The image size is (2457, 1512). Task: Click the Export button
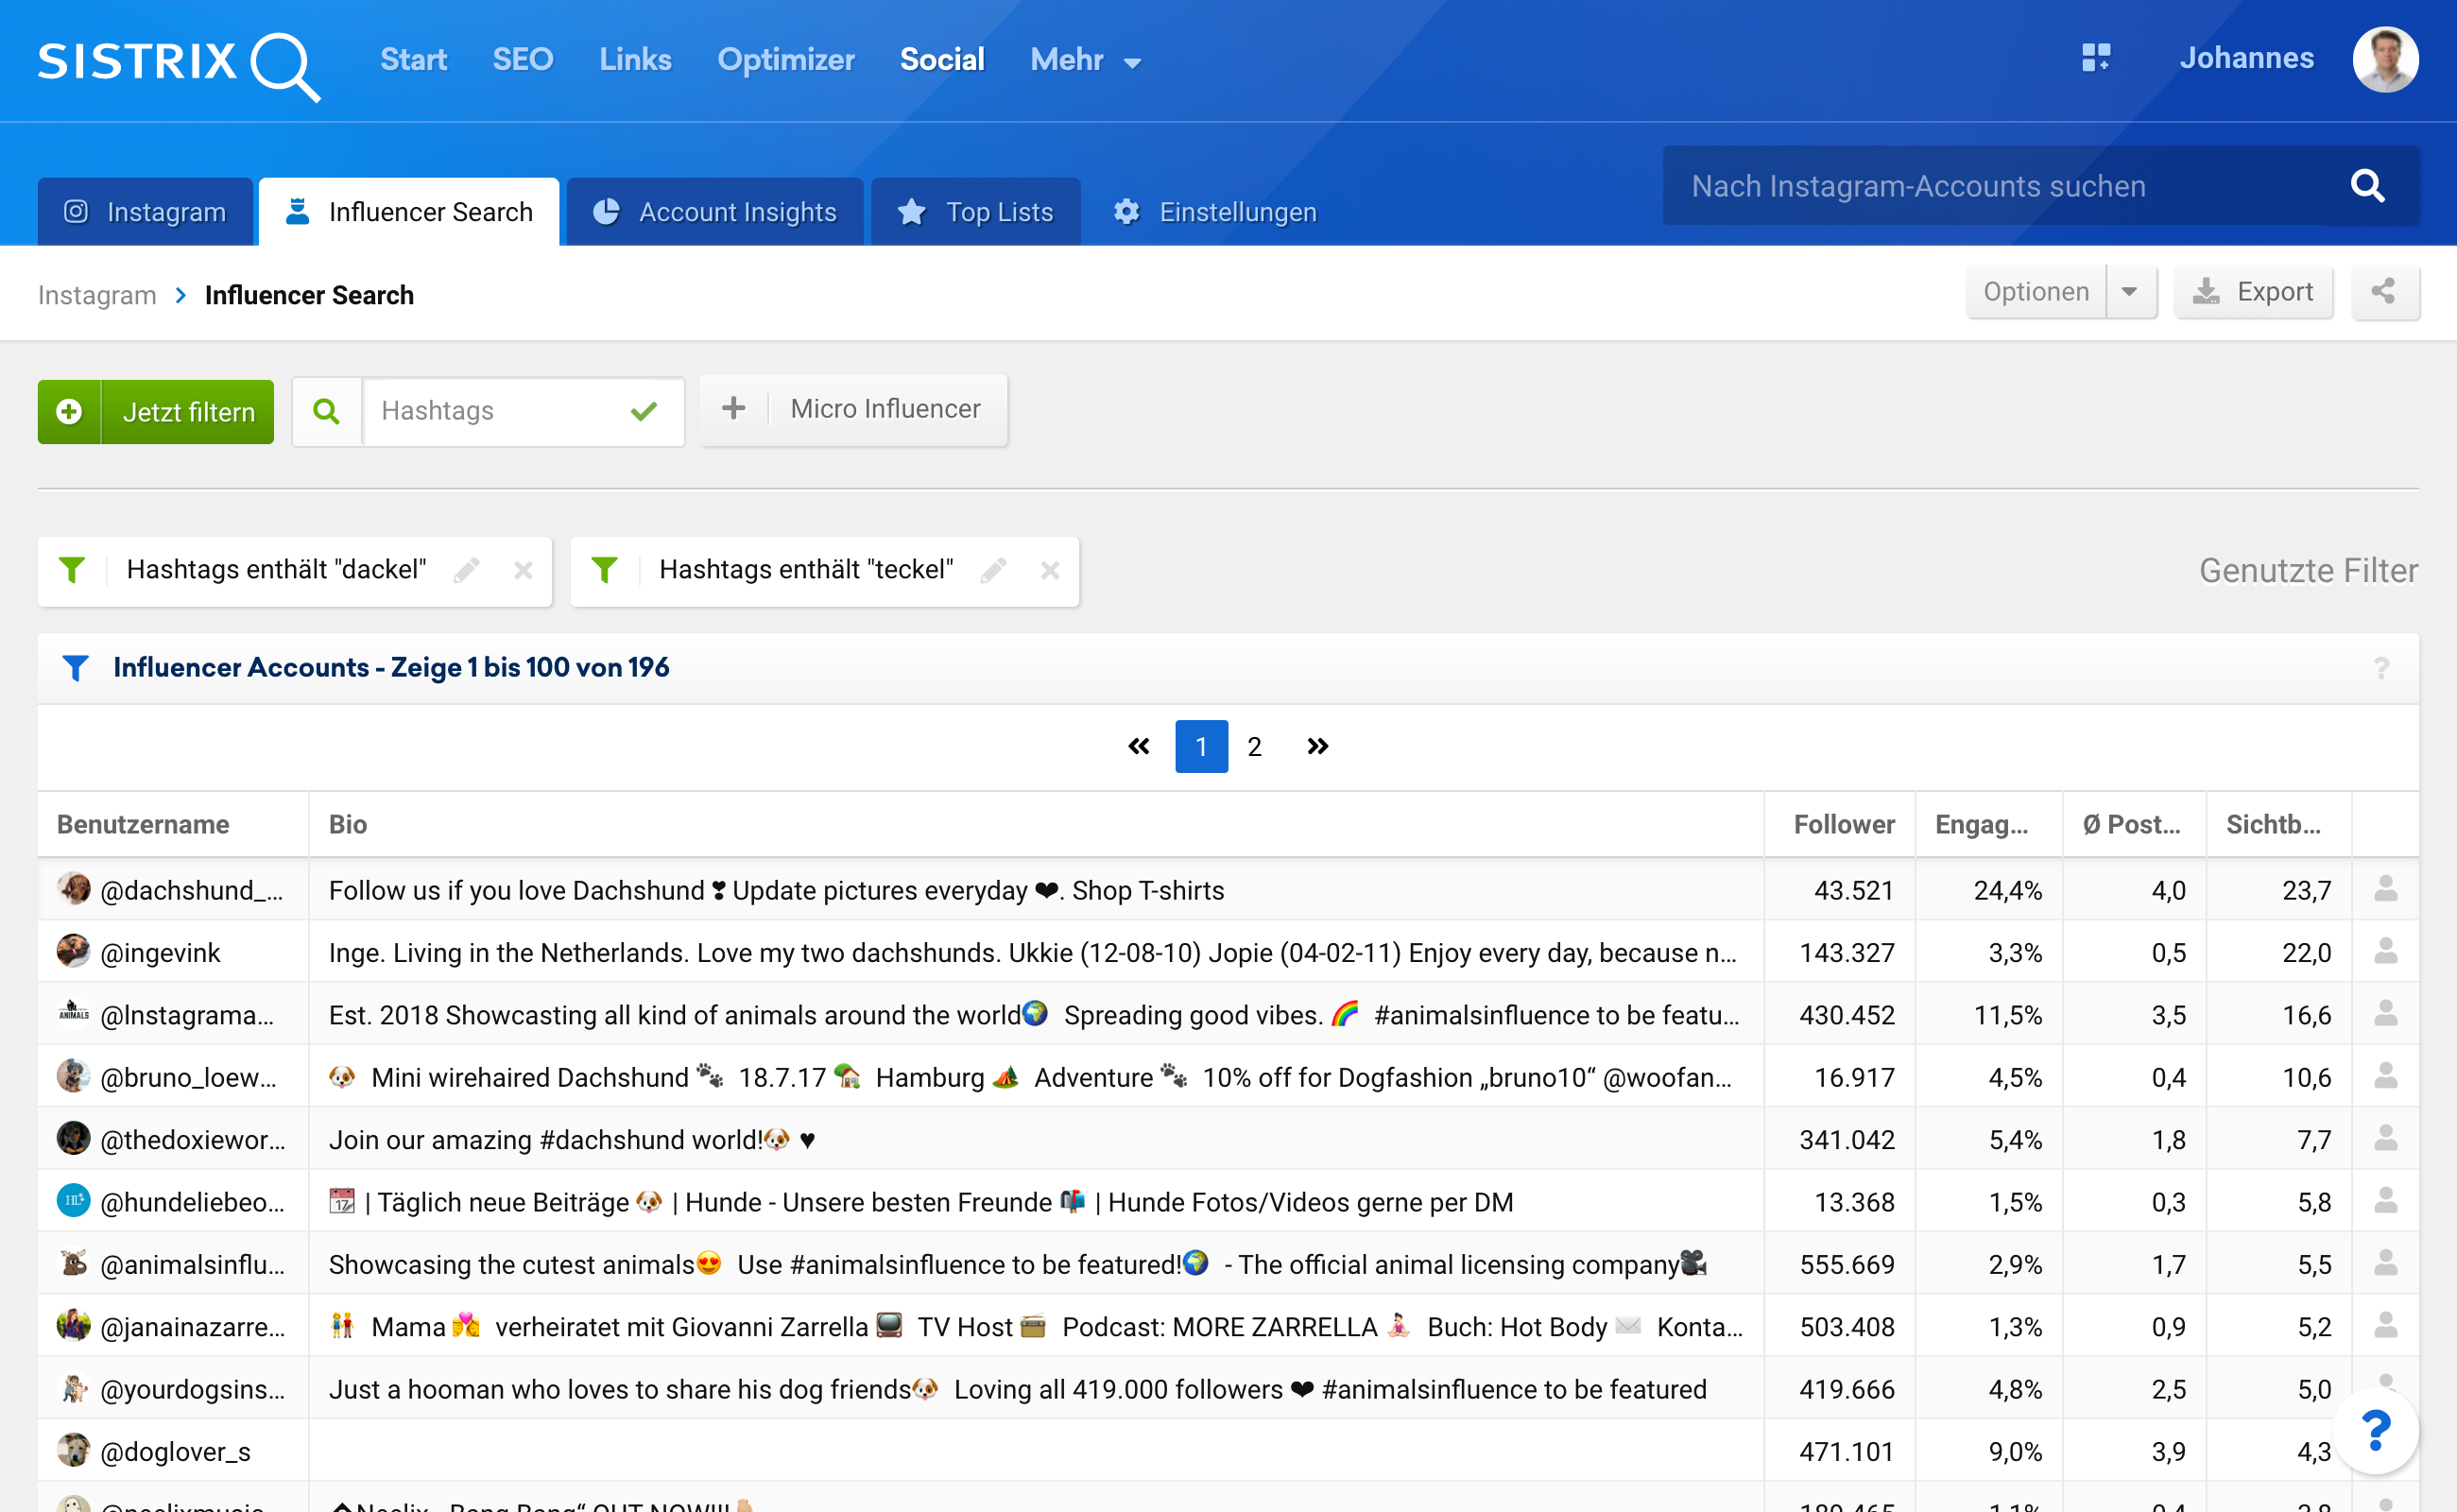pos(2253,292)
